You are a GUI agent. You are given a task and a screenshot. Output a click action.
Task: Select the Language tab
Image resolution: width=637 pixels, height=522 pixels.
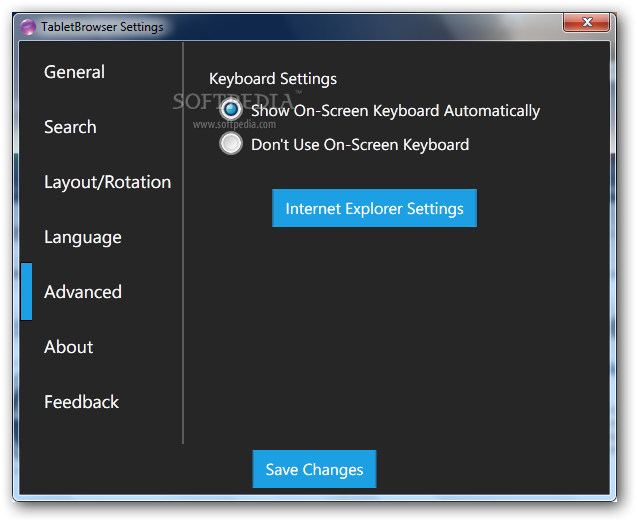pyautogui.click(x=83, y=237)
